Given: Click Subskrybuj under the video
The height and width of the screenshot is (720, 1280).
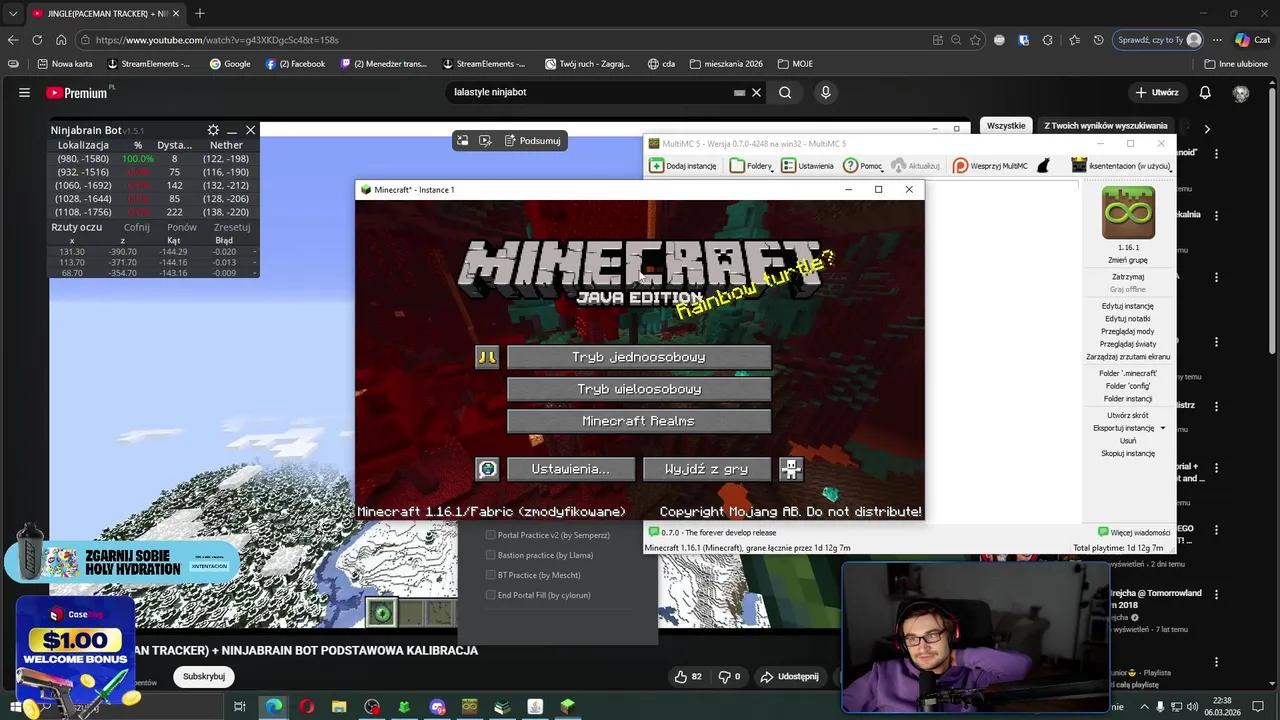Looking at the screenshot, I should click(204, 676).
